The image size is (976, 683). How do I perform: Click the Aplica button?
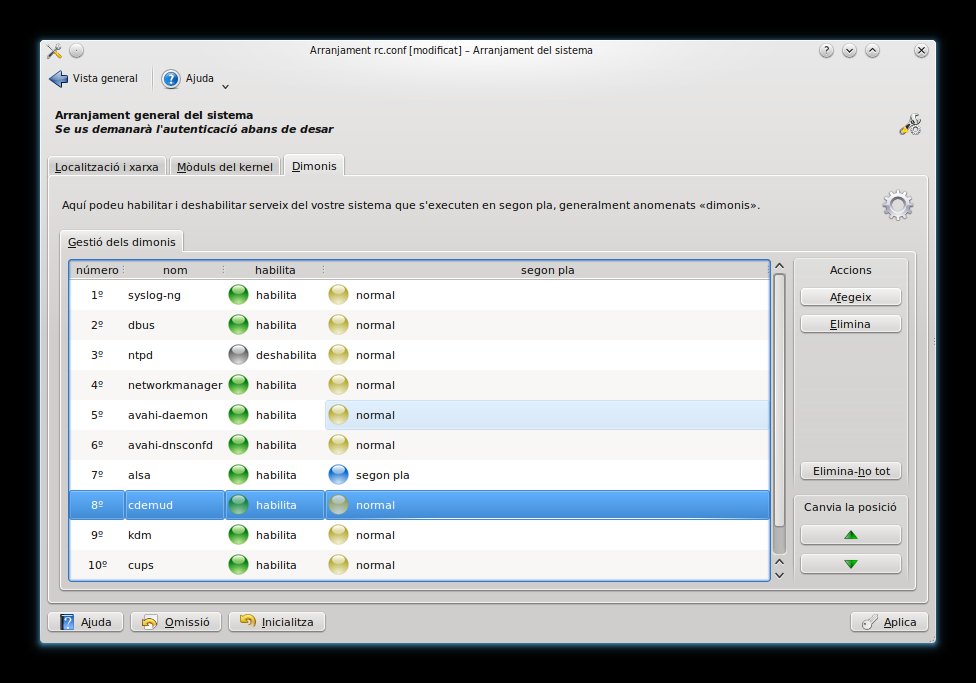click(x=889, y=622)
